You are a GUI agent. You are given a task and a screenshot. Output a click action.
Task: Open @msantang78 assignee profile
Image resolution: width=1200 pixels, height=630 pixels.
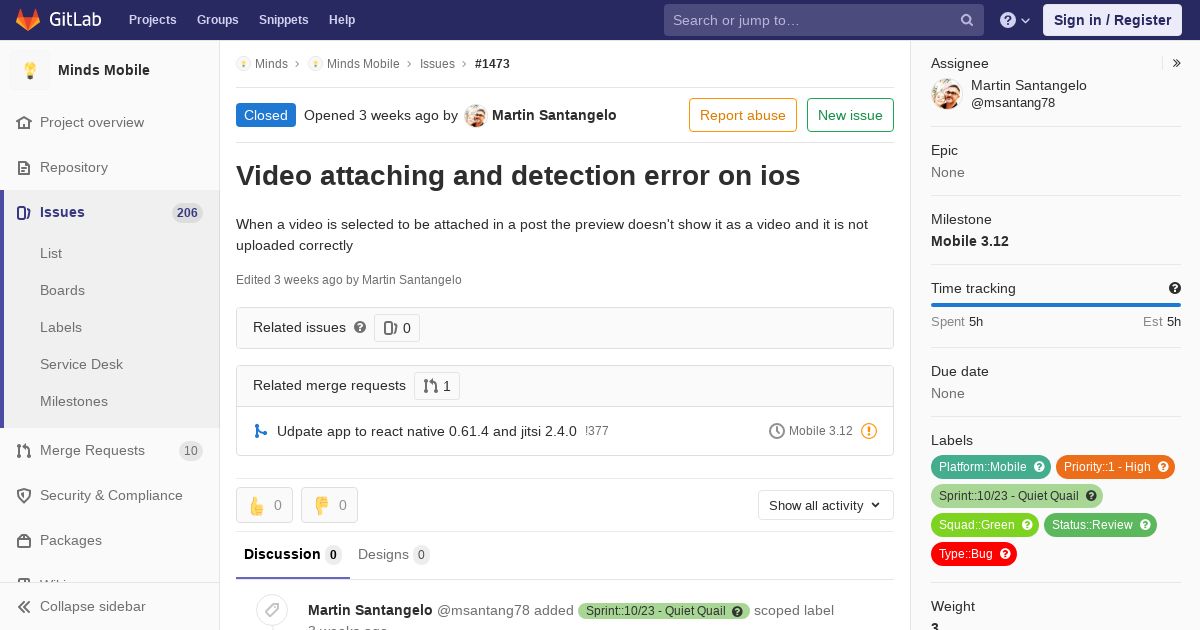pos(1013,103)
